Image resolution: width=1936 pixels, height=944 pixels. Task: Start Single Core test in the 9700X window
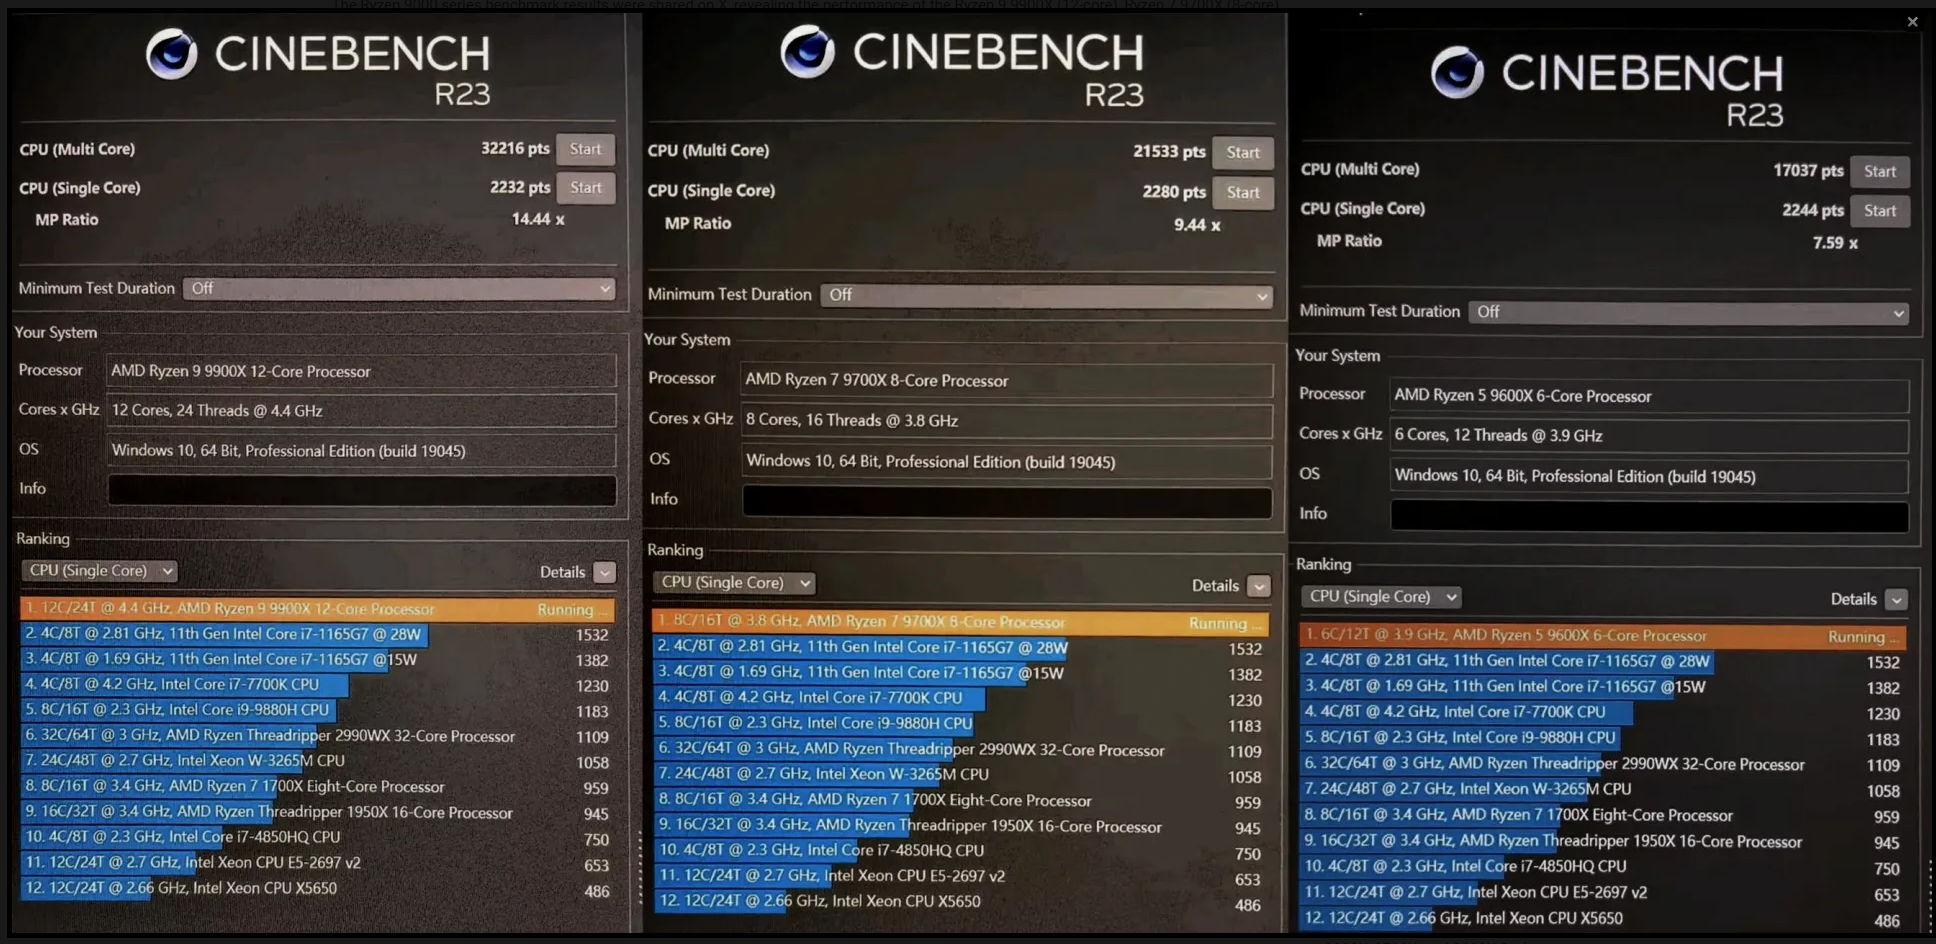click(1243, 192)
